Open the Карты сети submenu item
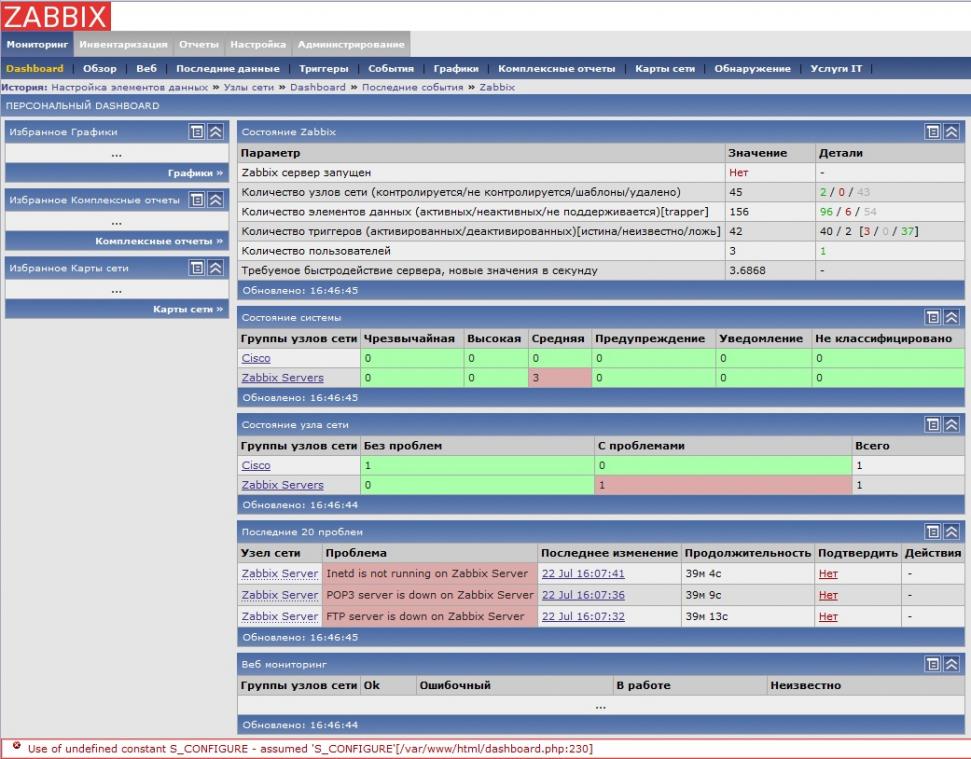 coord(665,69)
